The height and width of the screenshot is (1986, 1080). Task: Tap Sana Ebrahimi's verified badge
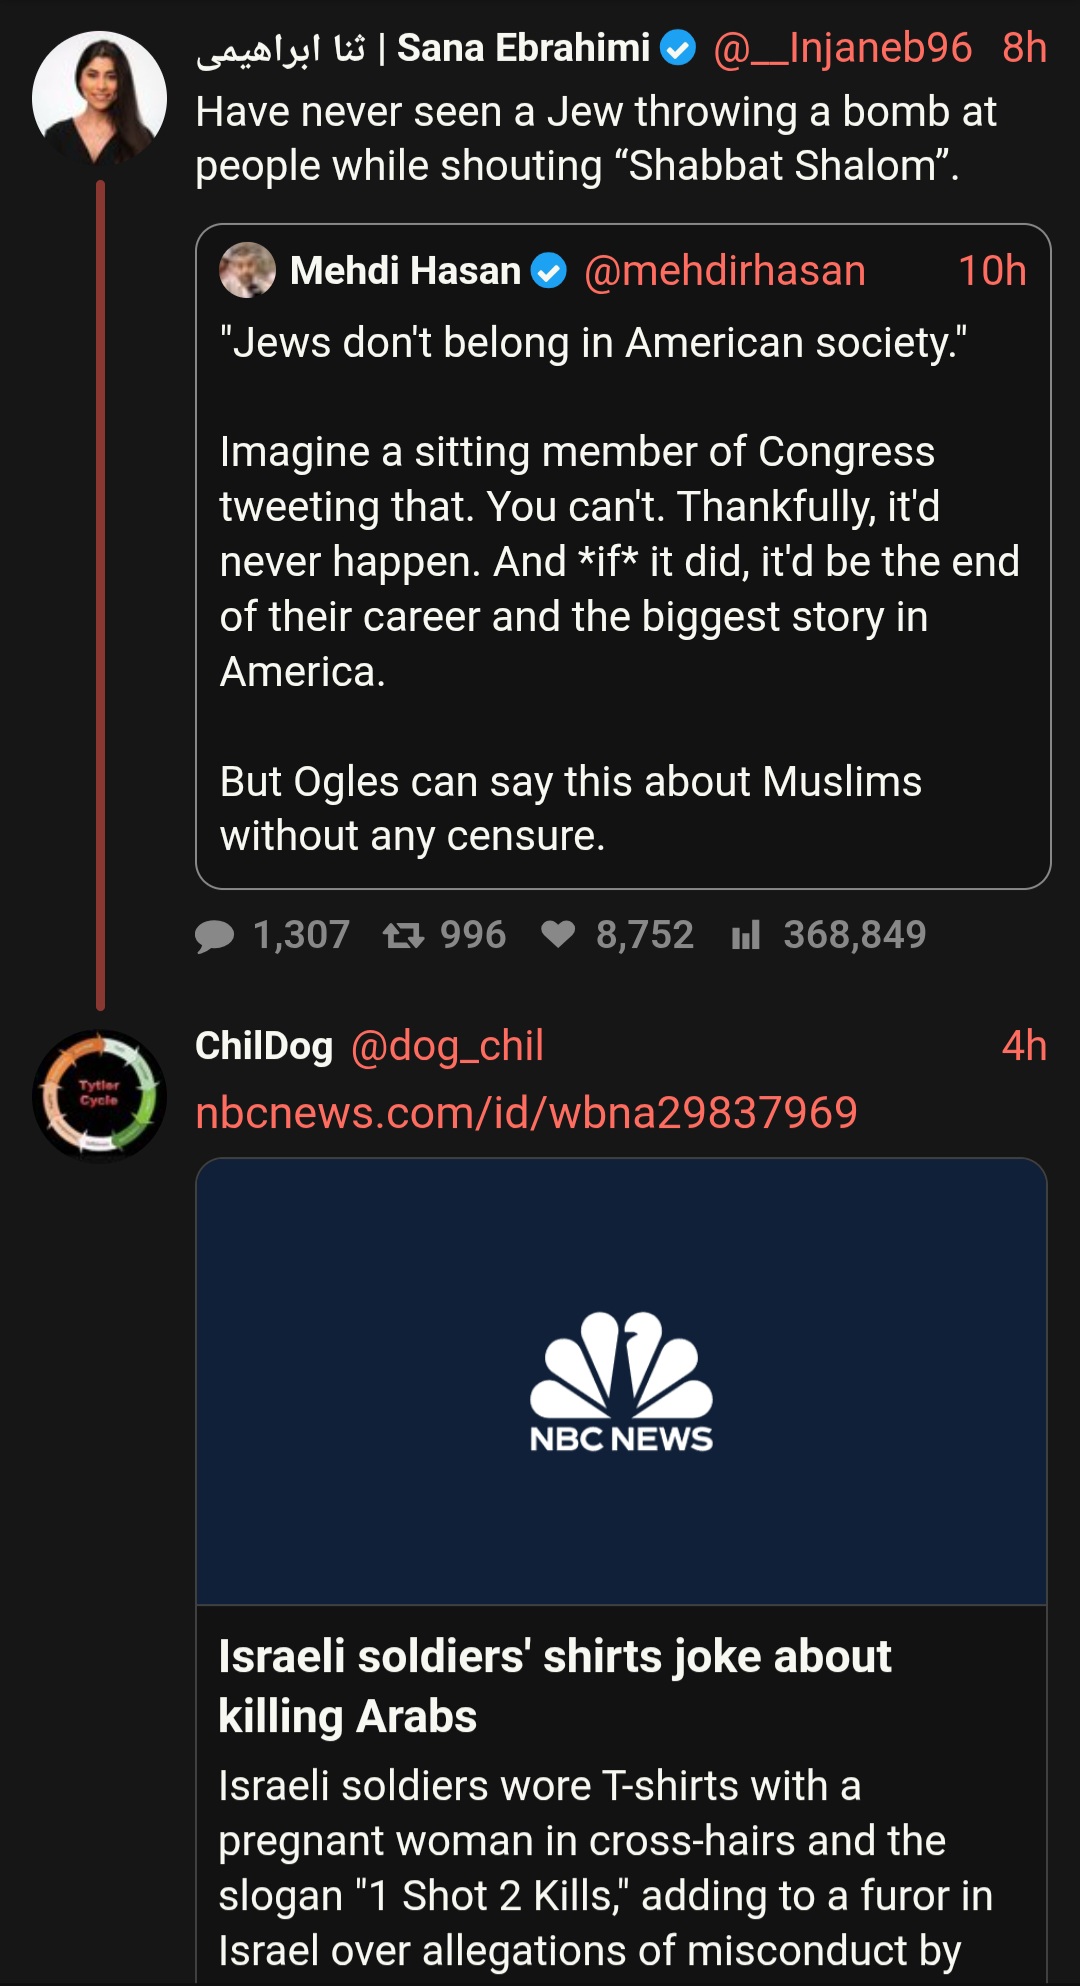pos(679,48)
